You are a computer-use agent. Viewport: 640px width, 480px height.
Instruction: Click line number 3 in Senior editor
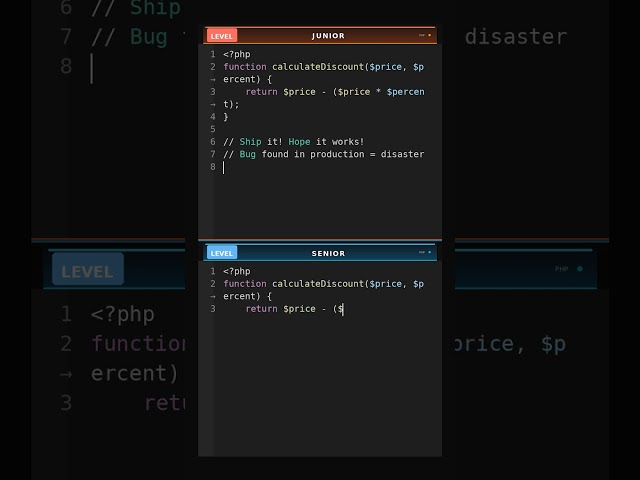pos(212,309)
